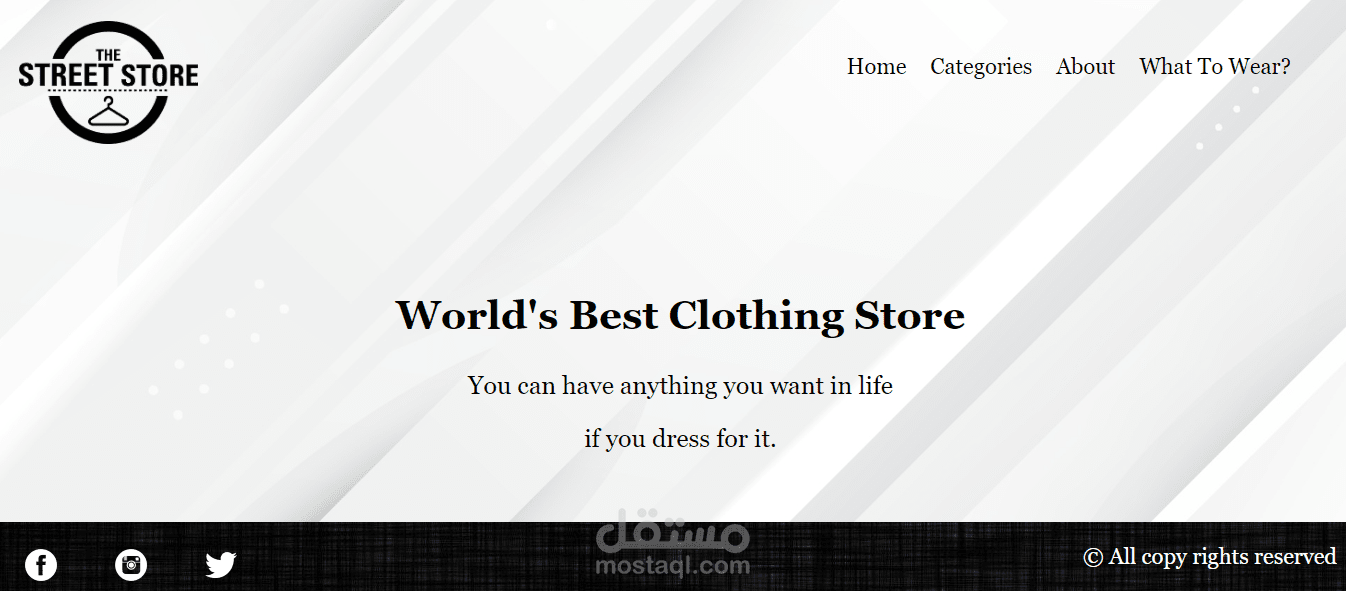This screenshot has height=591, width=1346.
Task: Select the World's Best Clothing Store heading
Action: pyautogui.click(x=680, y=315)
